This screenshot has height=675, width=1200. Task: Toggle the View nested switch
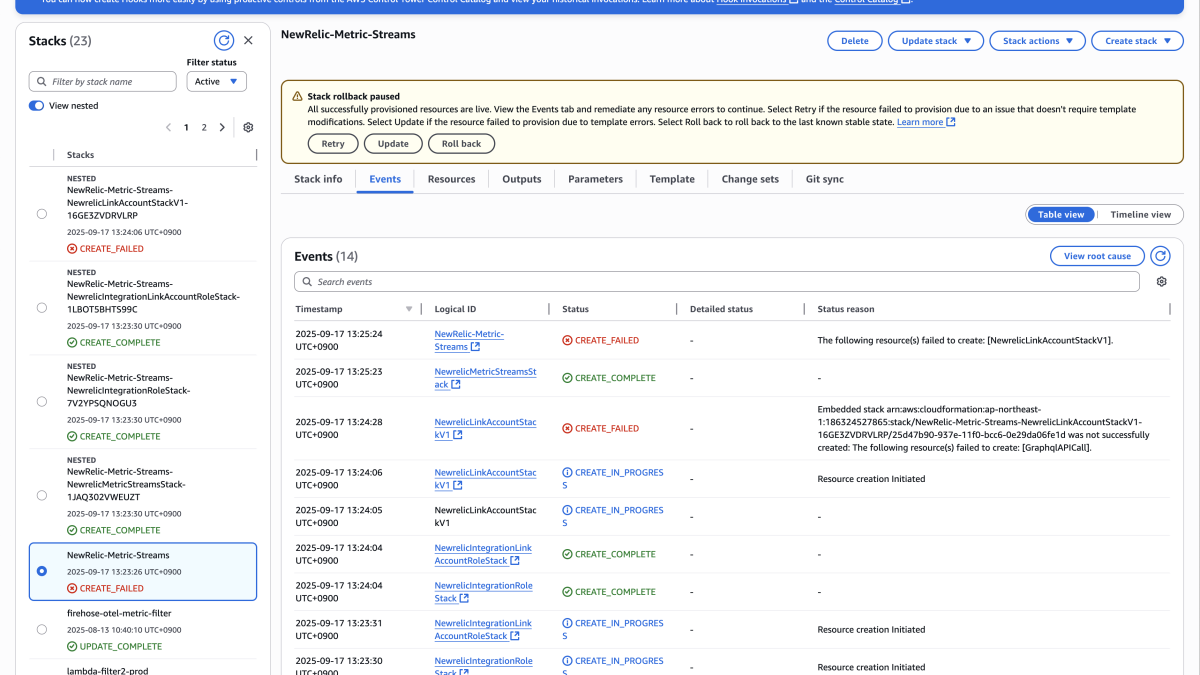click(x=37, y=105)
